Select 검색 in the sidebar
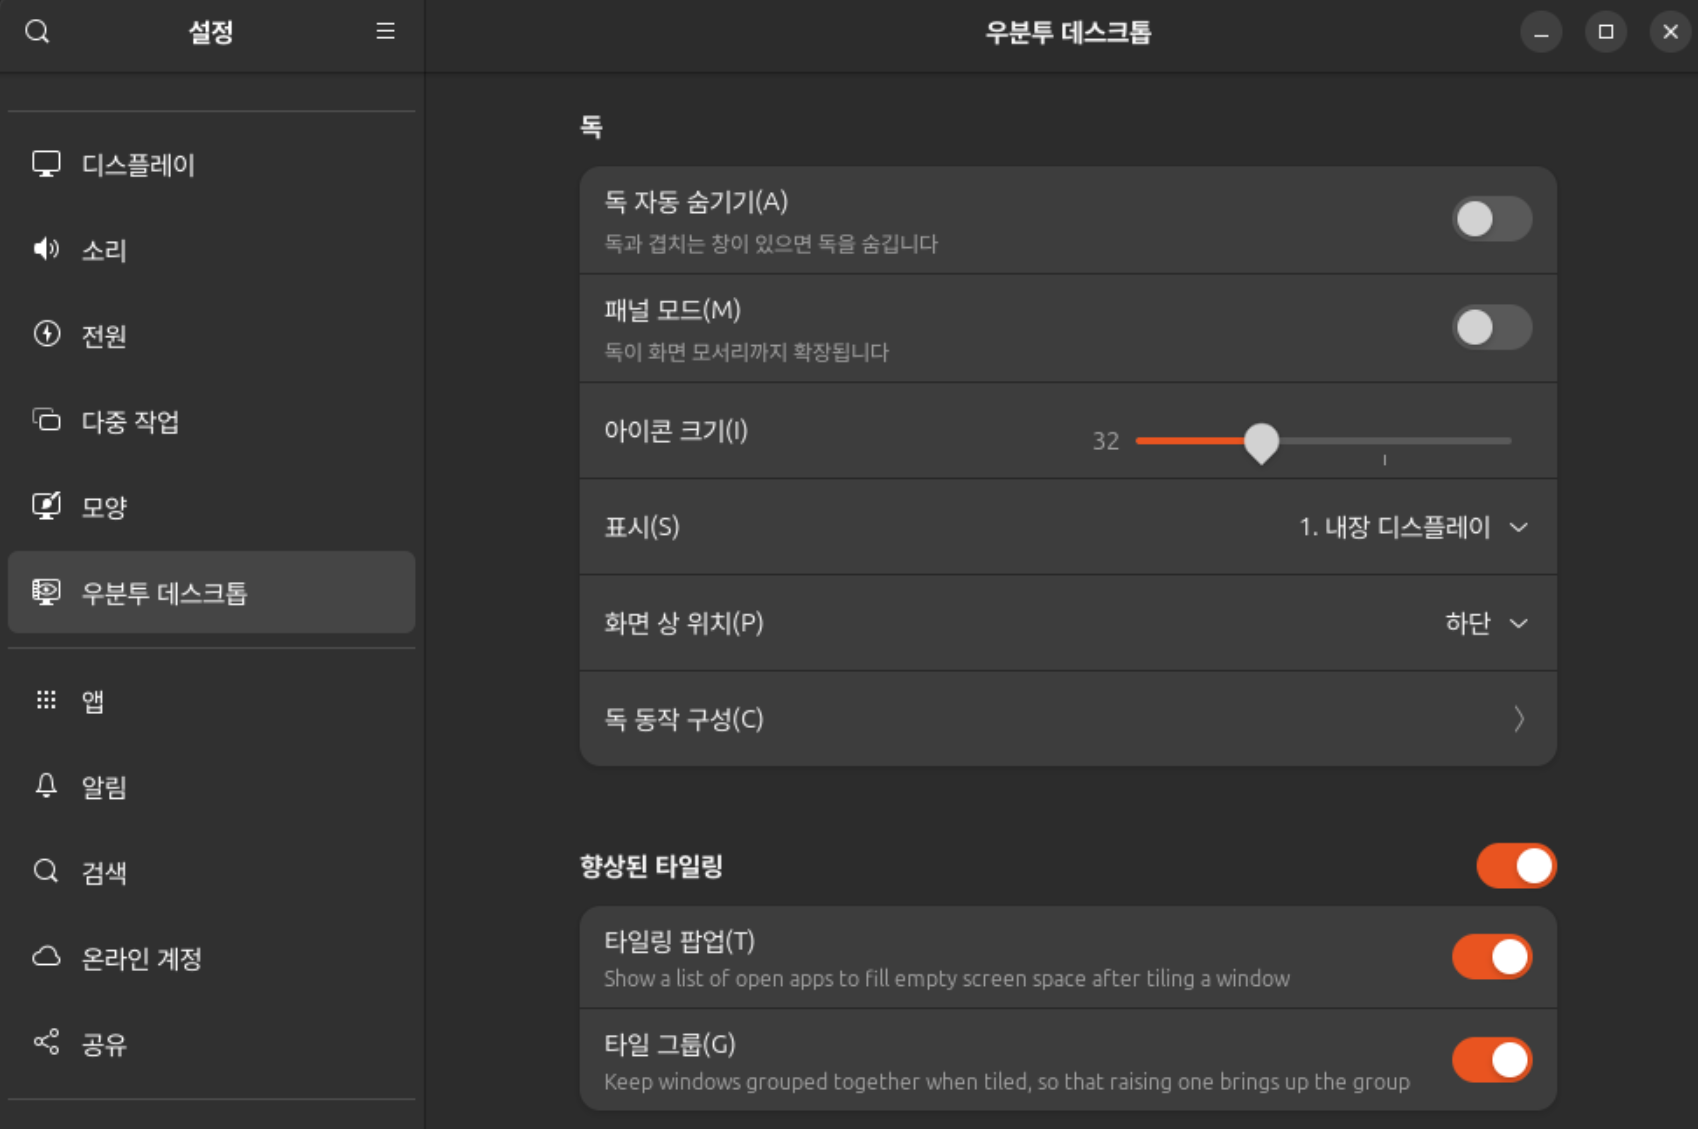 point(211,872)
